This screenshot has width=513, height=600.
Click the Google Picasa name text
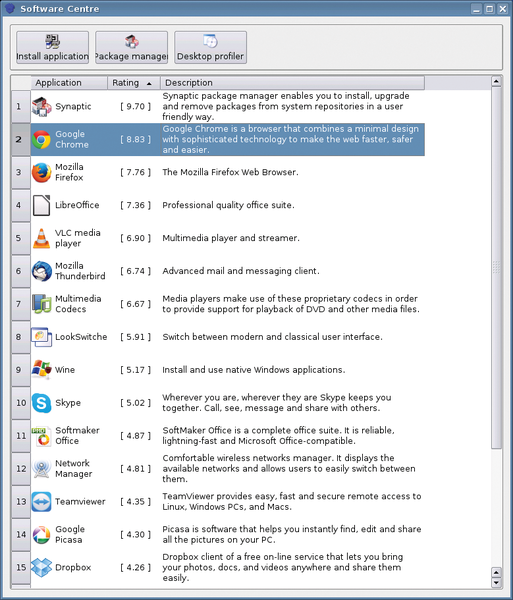tap(70, 534)
